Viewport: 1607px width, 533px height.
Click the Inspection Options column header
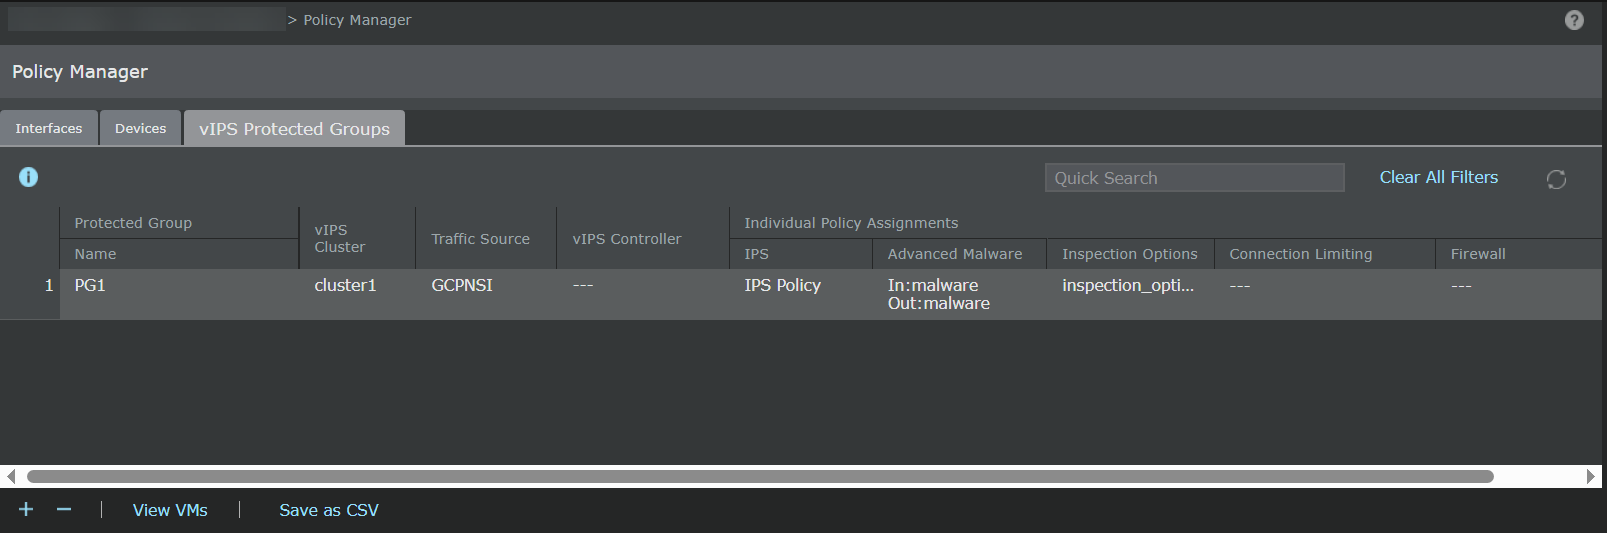(1130, 254)
